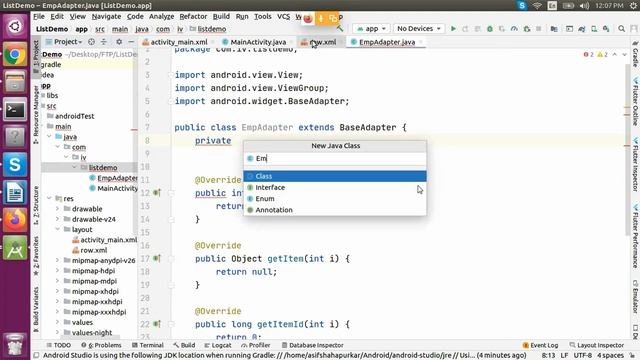Open the AVD Manager icon
Image resolution: width=640 pixels, height=360 pixels.
tap(594, 29)
